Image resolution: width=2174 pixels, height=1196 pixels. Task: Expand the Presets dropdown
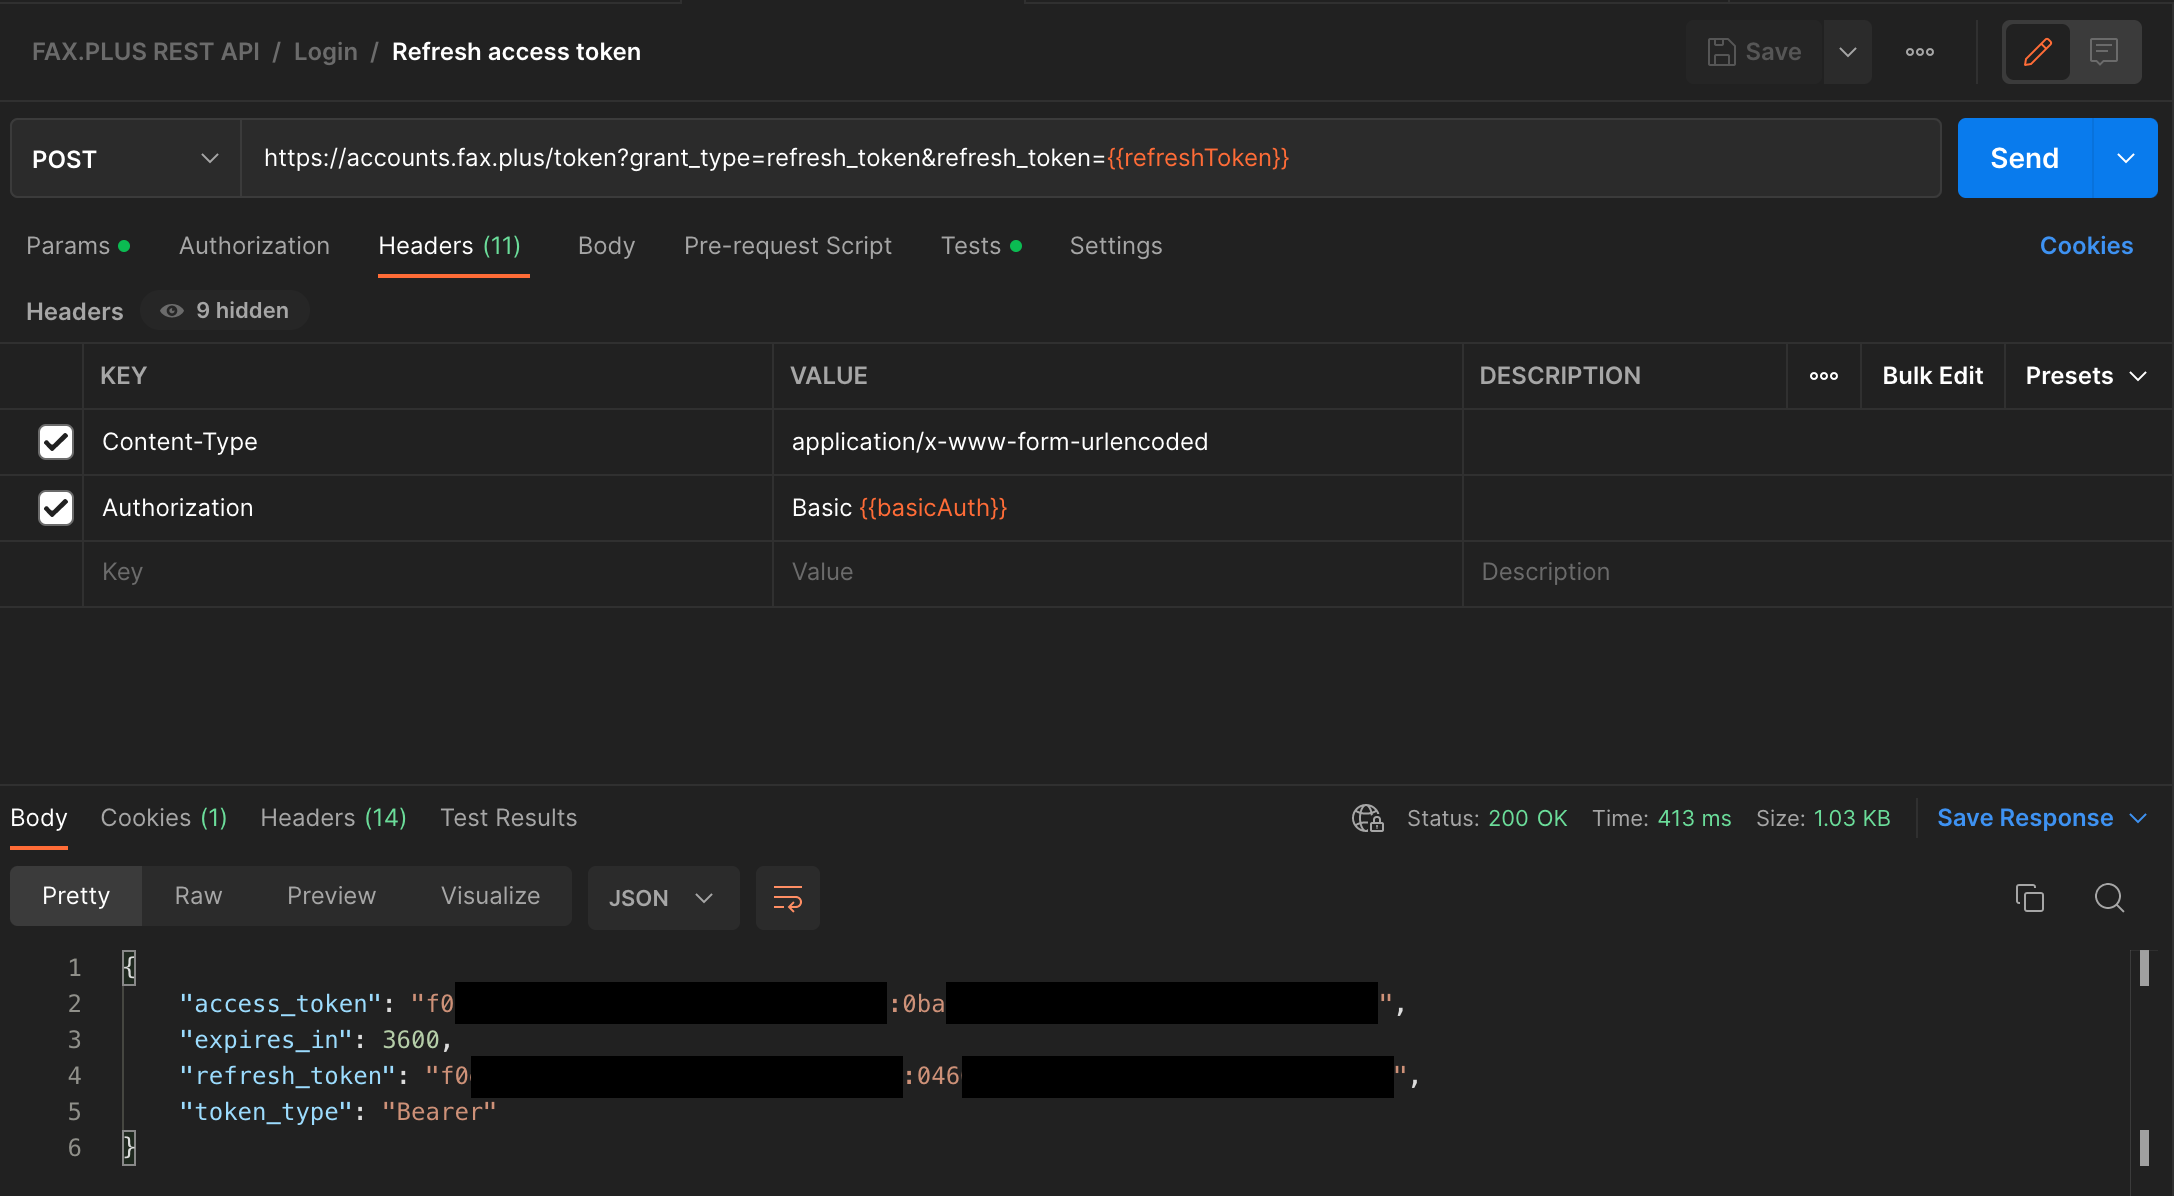(2086, 376)
